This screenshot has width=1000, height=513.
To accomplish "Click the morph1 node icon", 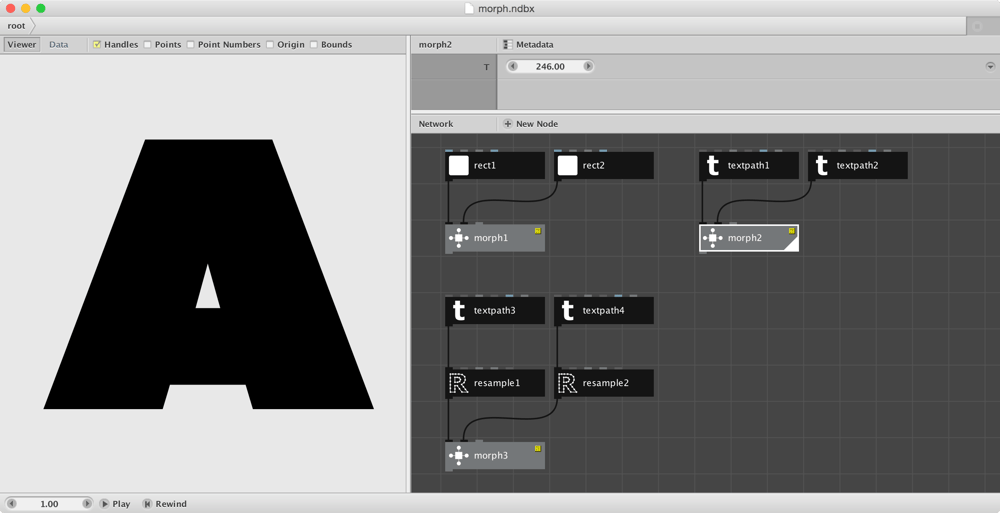I will click(459, 238).
